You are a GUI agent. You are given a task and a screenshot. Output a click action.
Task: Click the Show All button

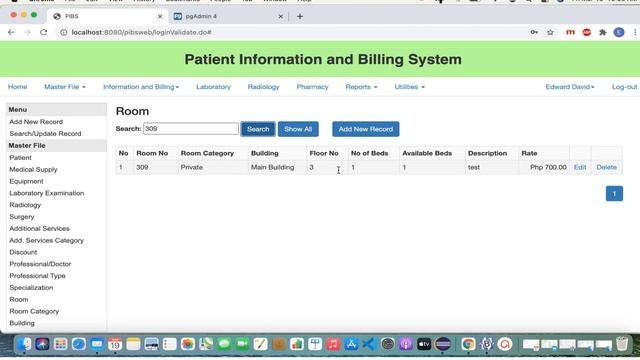[298, 129]
